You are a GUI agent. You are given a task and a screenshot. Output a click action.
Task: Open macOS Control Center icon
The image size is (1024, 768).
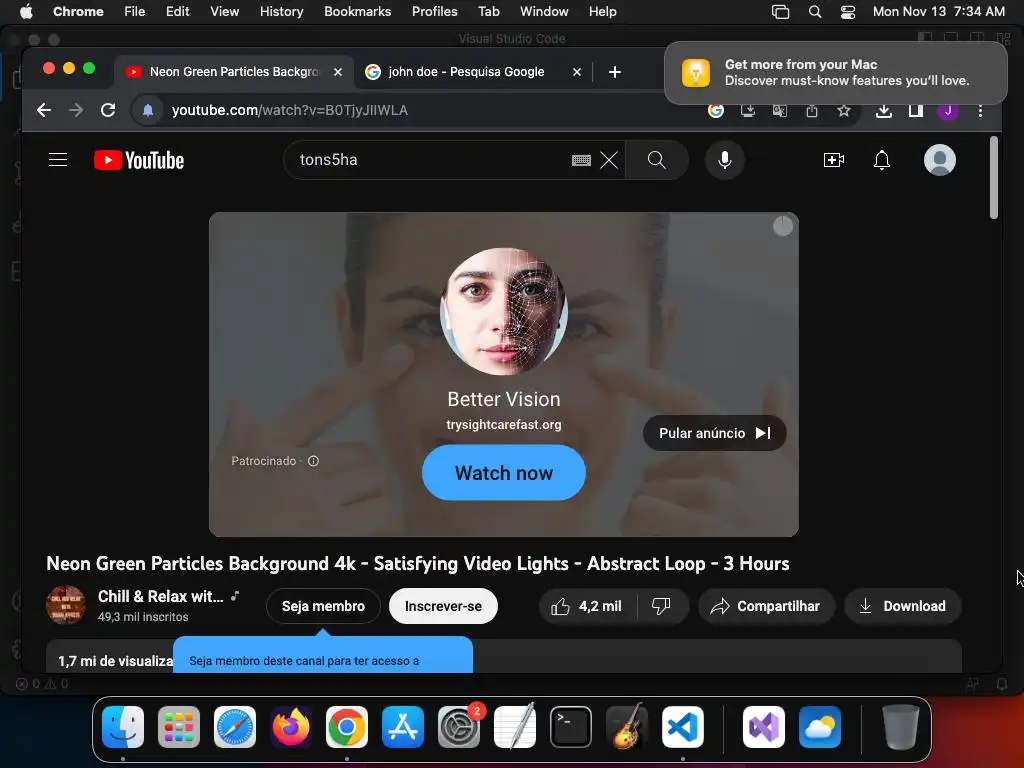click(x=848, y=11)
